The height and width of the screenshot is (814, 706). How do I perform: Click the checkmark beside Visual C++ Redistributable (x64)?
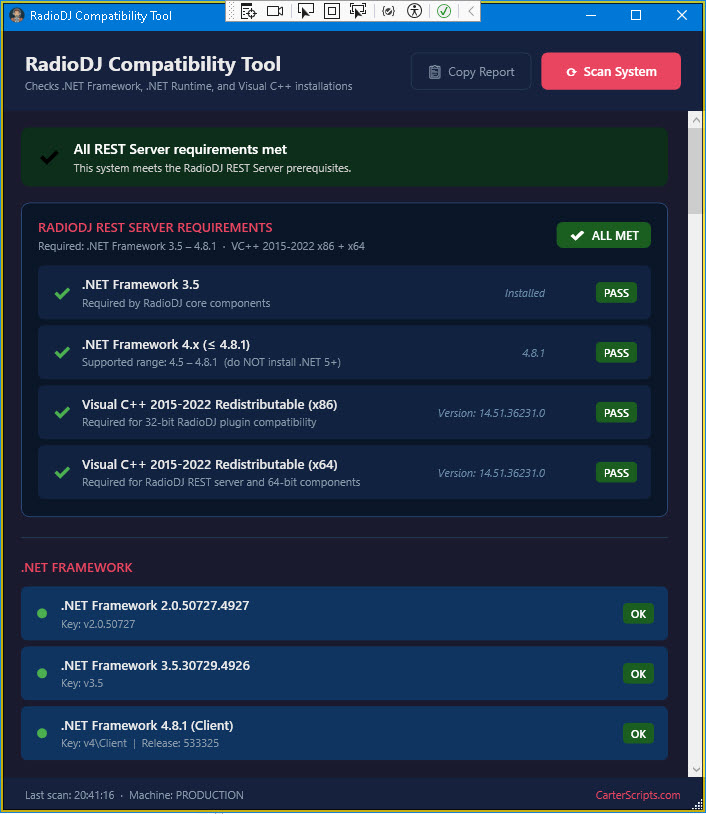(x=62, y=473)
